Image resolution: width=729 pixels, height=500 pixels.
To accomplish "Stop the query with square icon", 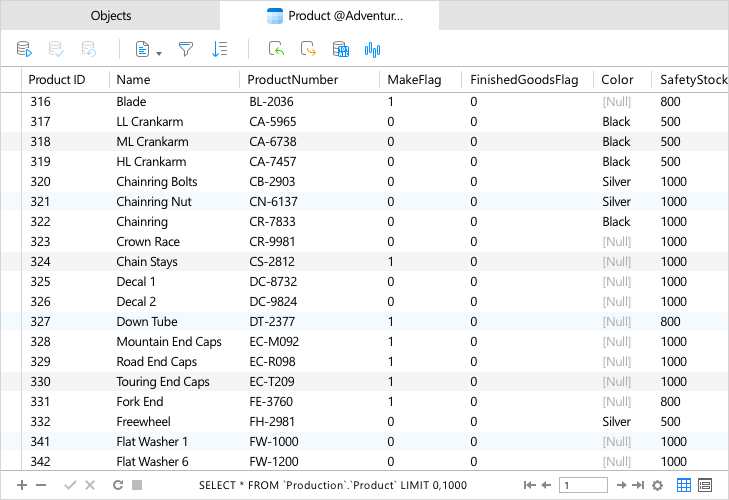I will tap(137, 485).
